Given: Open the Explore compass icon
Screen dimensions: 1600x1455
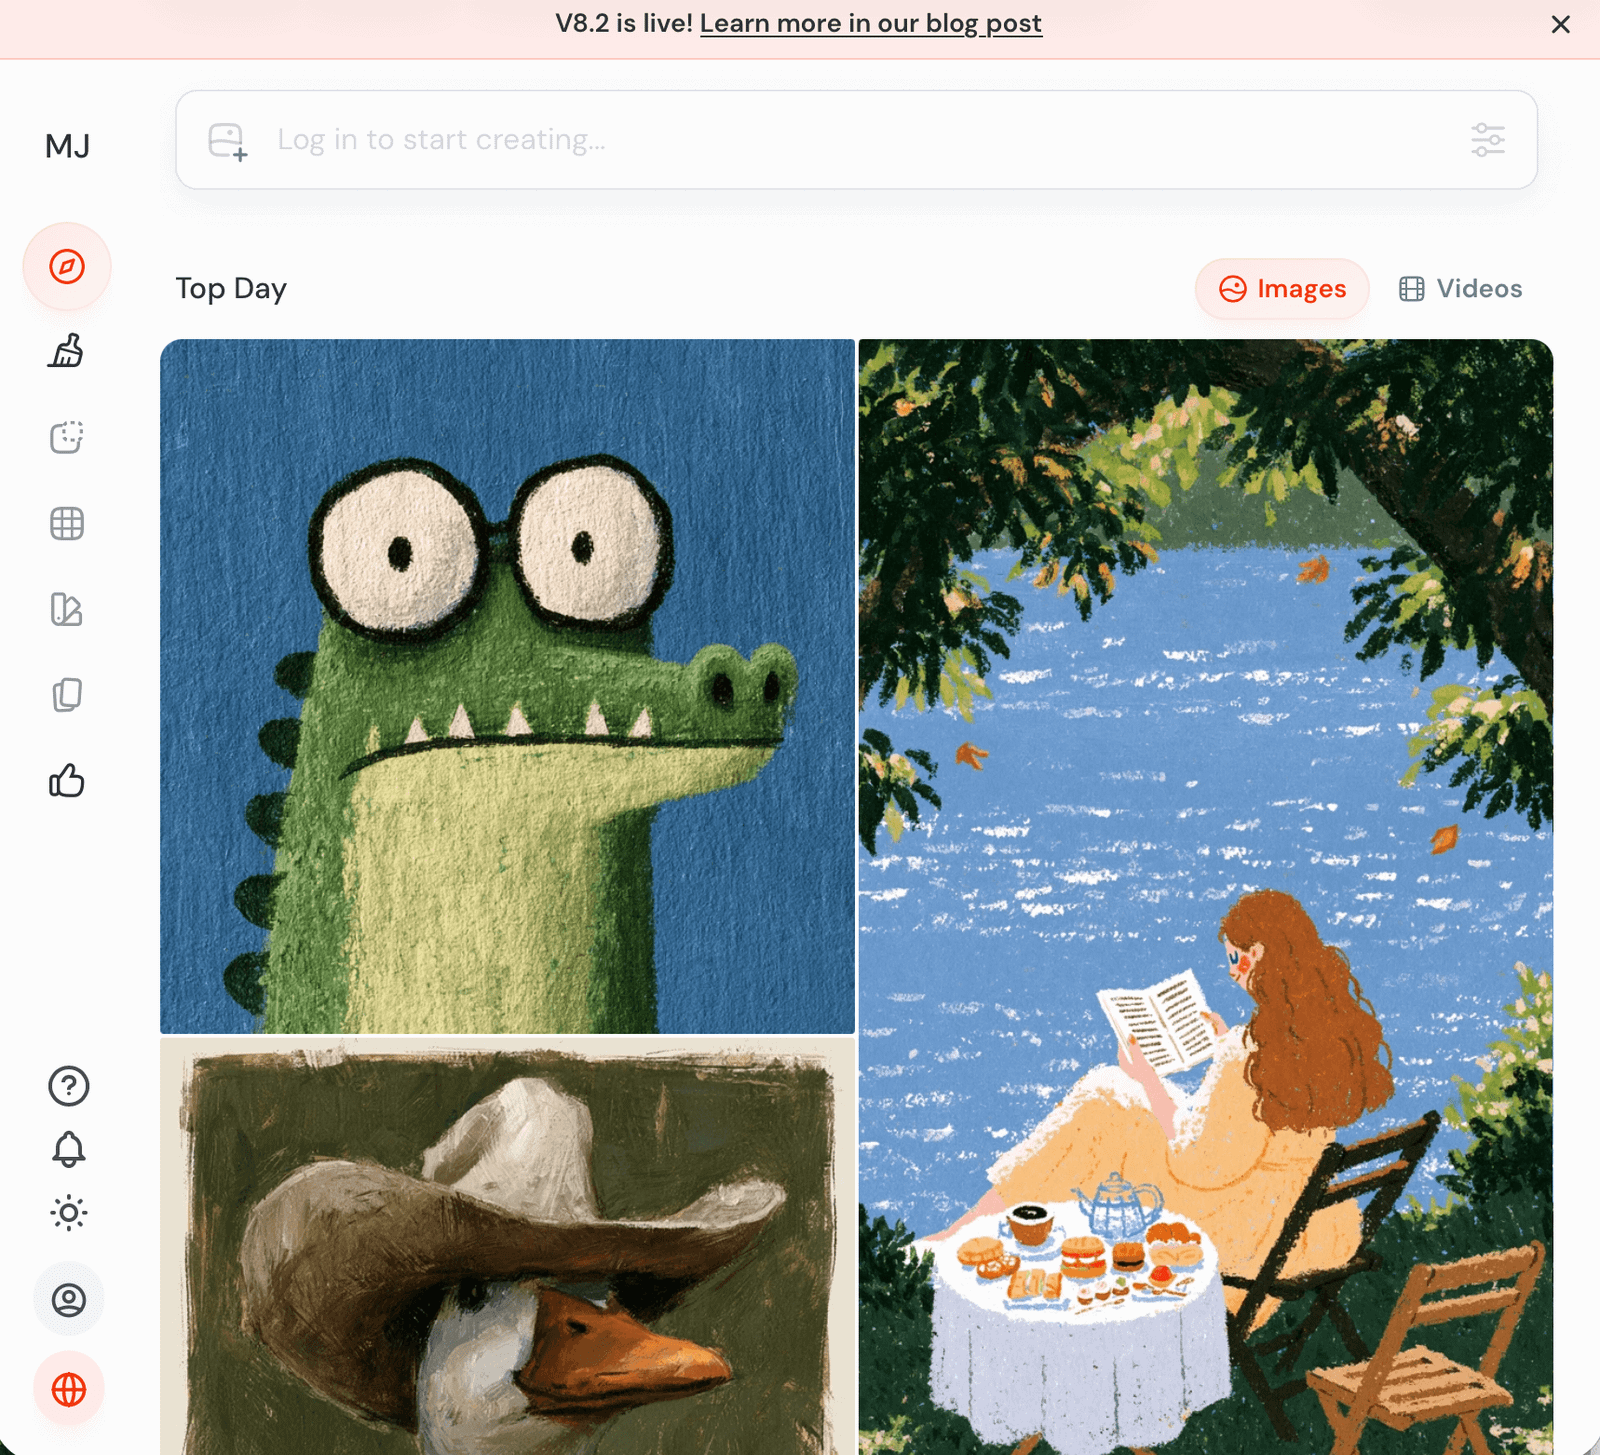Looking at the screenshot, I should pos(67,266).
